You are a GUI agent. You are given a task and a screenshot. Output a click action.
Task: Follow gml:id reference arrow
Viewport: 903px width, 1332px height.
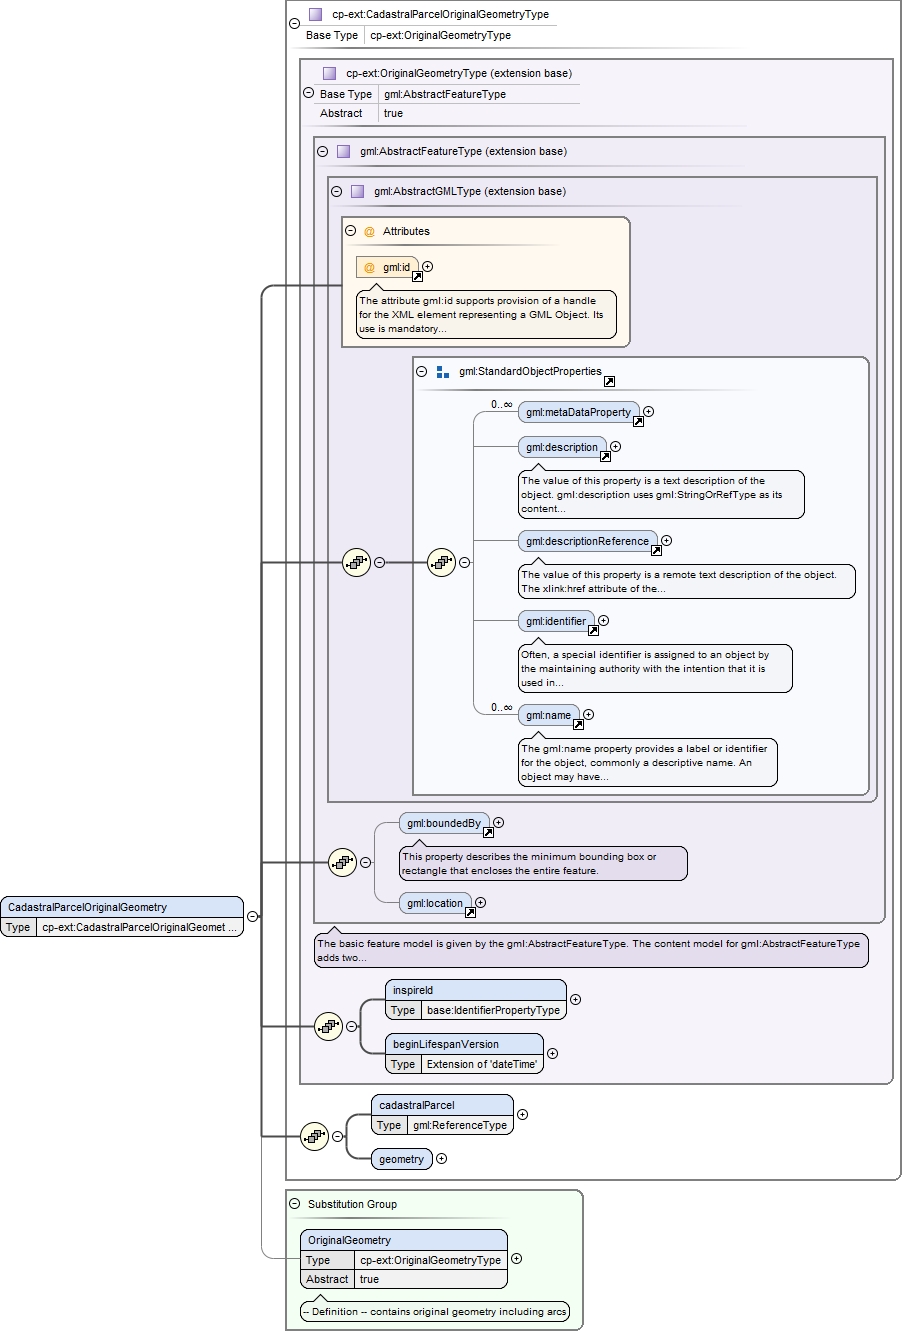(417, 276)
